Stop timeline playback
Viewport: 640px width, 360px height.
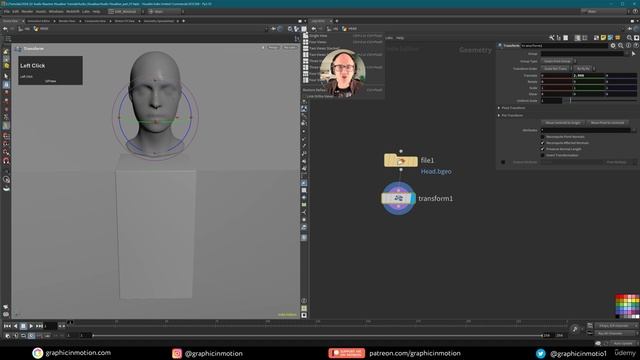pos(23,326)
